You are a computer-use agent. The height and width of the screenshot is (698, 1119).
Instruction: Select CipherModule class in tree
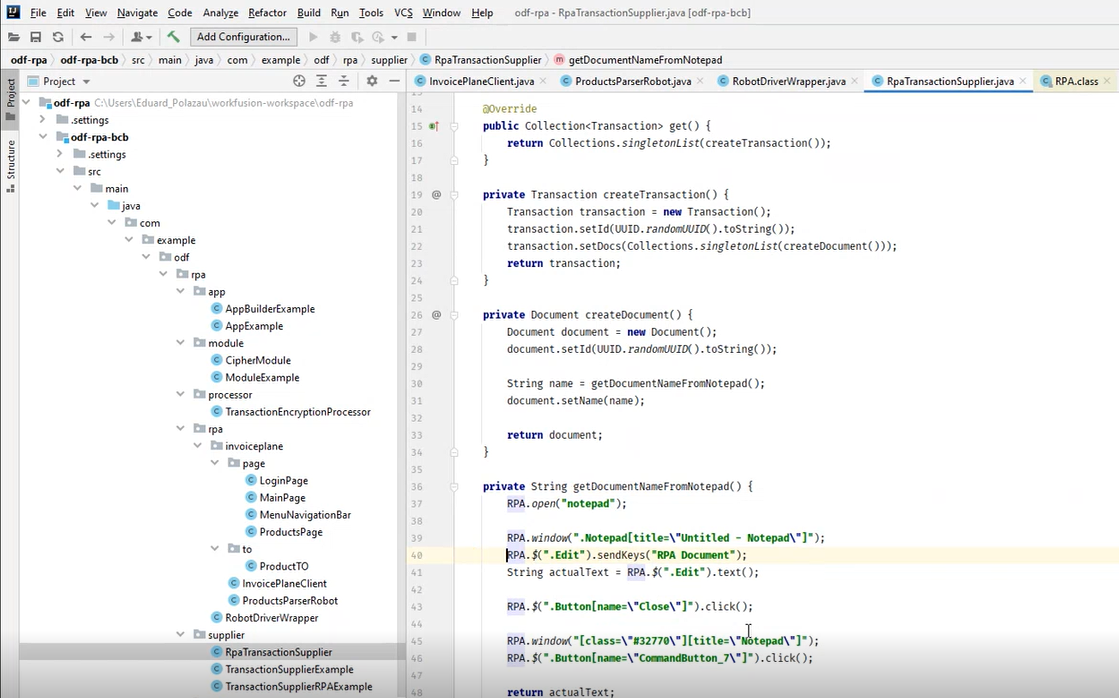[258, 360]
